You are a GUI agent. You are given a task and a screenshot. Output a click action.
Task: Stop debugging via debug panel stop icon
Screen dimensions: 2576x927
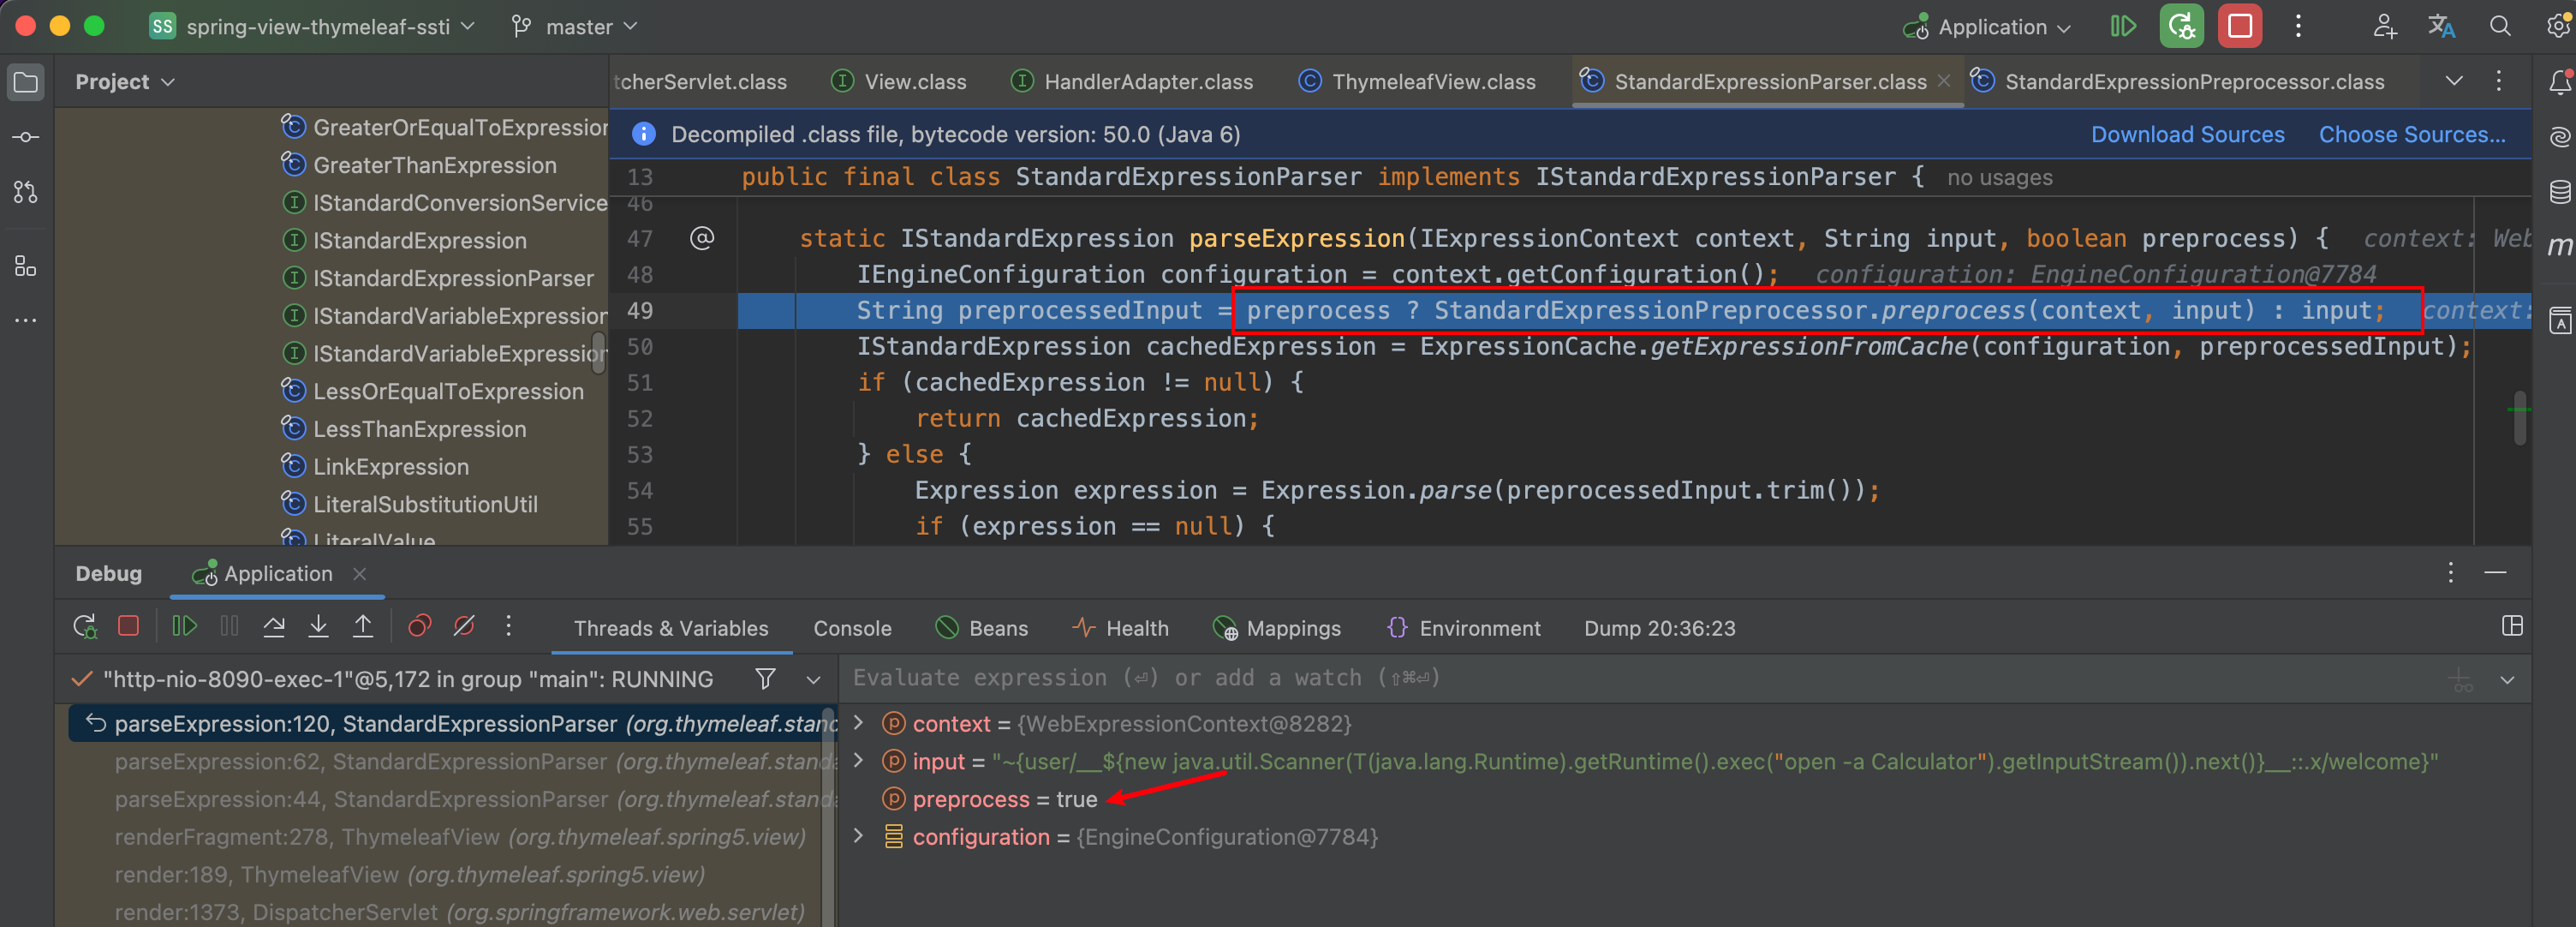pos(128,626)
